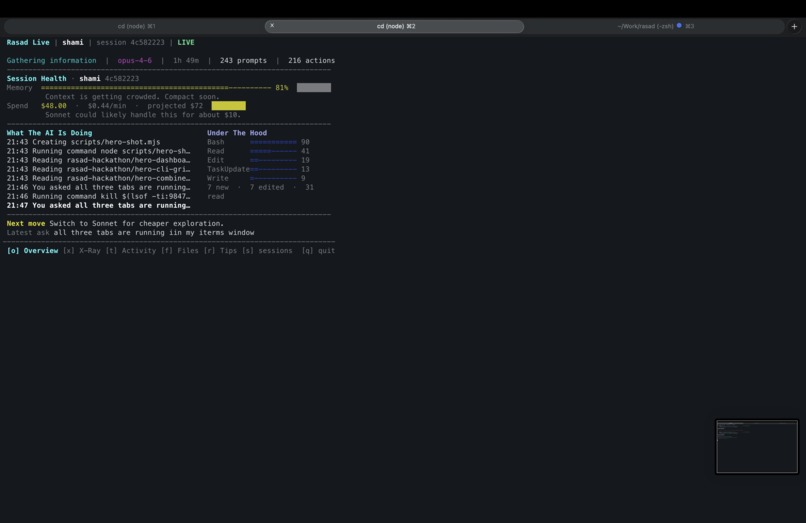Add a new terminal tab with plus
This screenshot has width=806, height=523.
coord(794,26)
